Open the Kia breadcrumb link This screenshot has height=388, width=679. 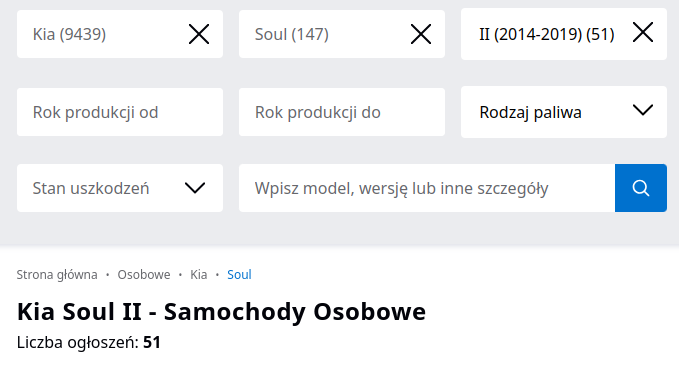coord(199,275)
